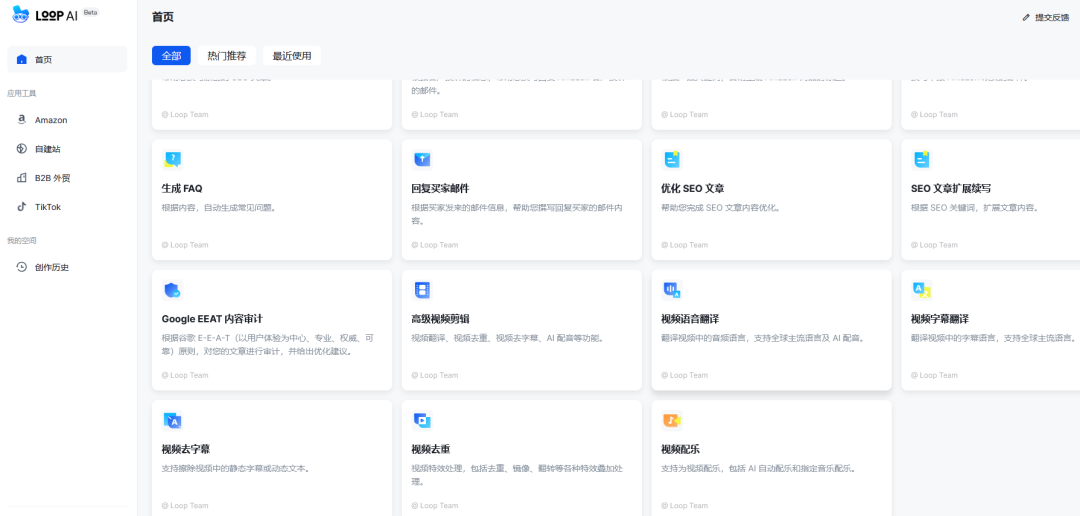Click the 优化 SEO 文章 icon
Screen dimensions: 1080x516
pos(672,160)
